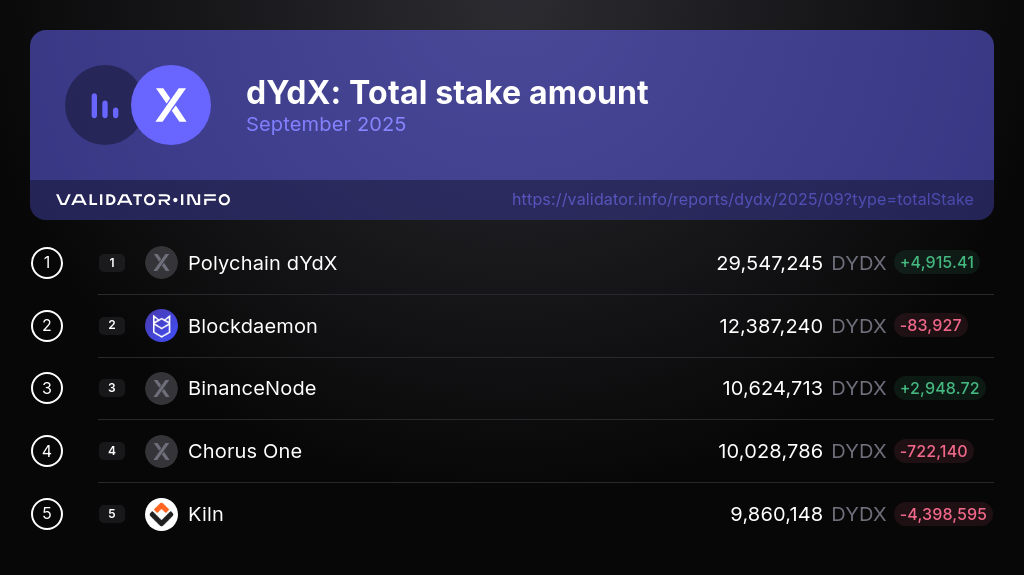This screenshot has width=1024, height=575.
Task: Select the Blockdaemon validator name
Action: [252, 326]
